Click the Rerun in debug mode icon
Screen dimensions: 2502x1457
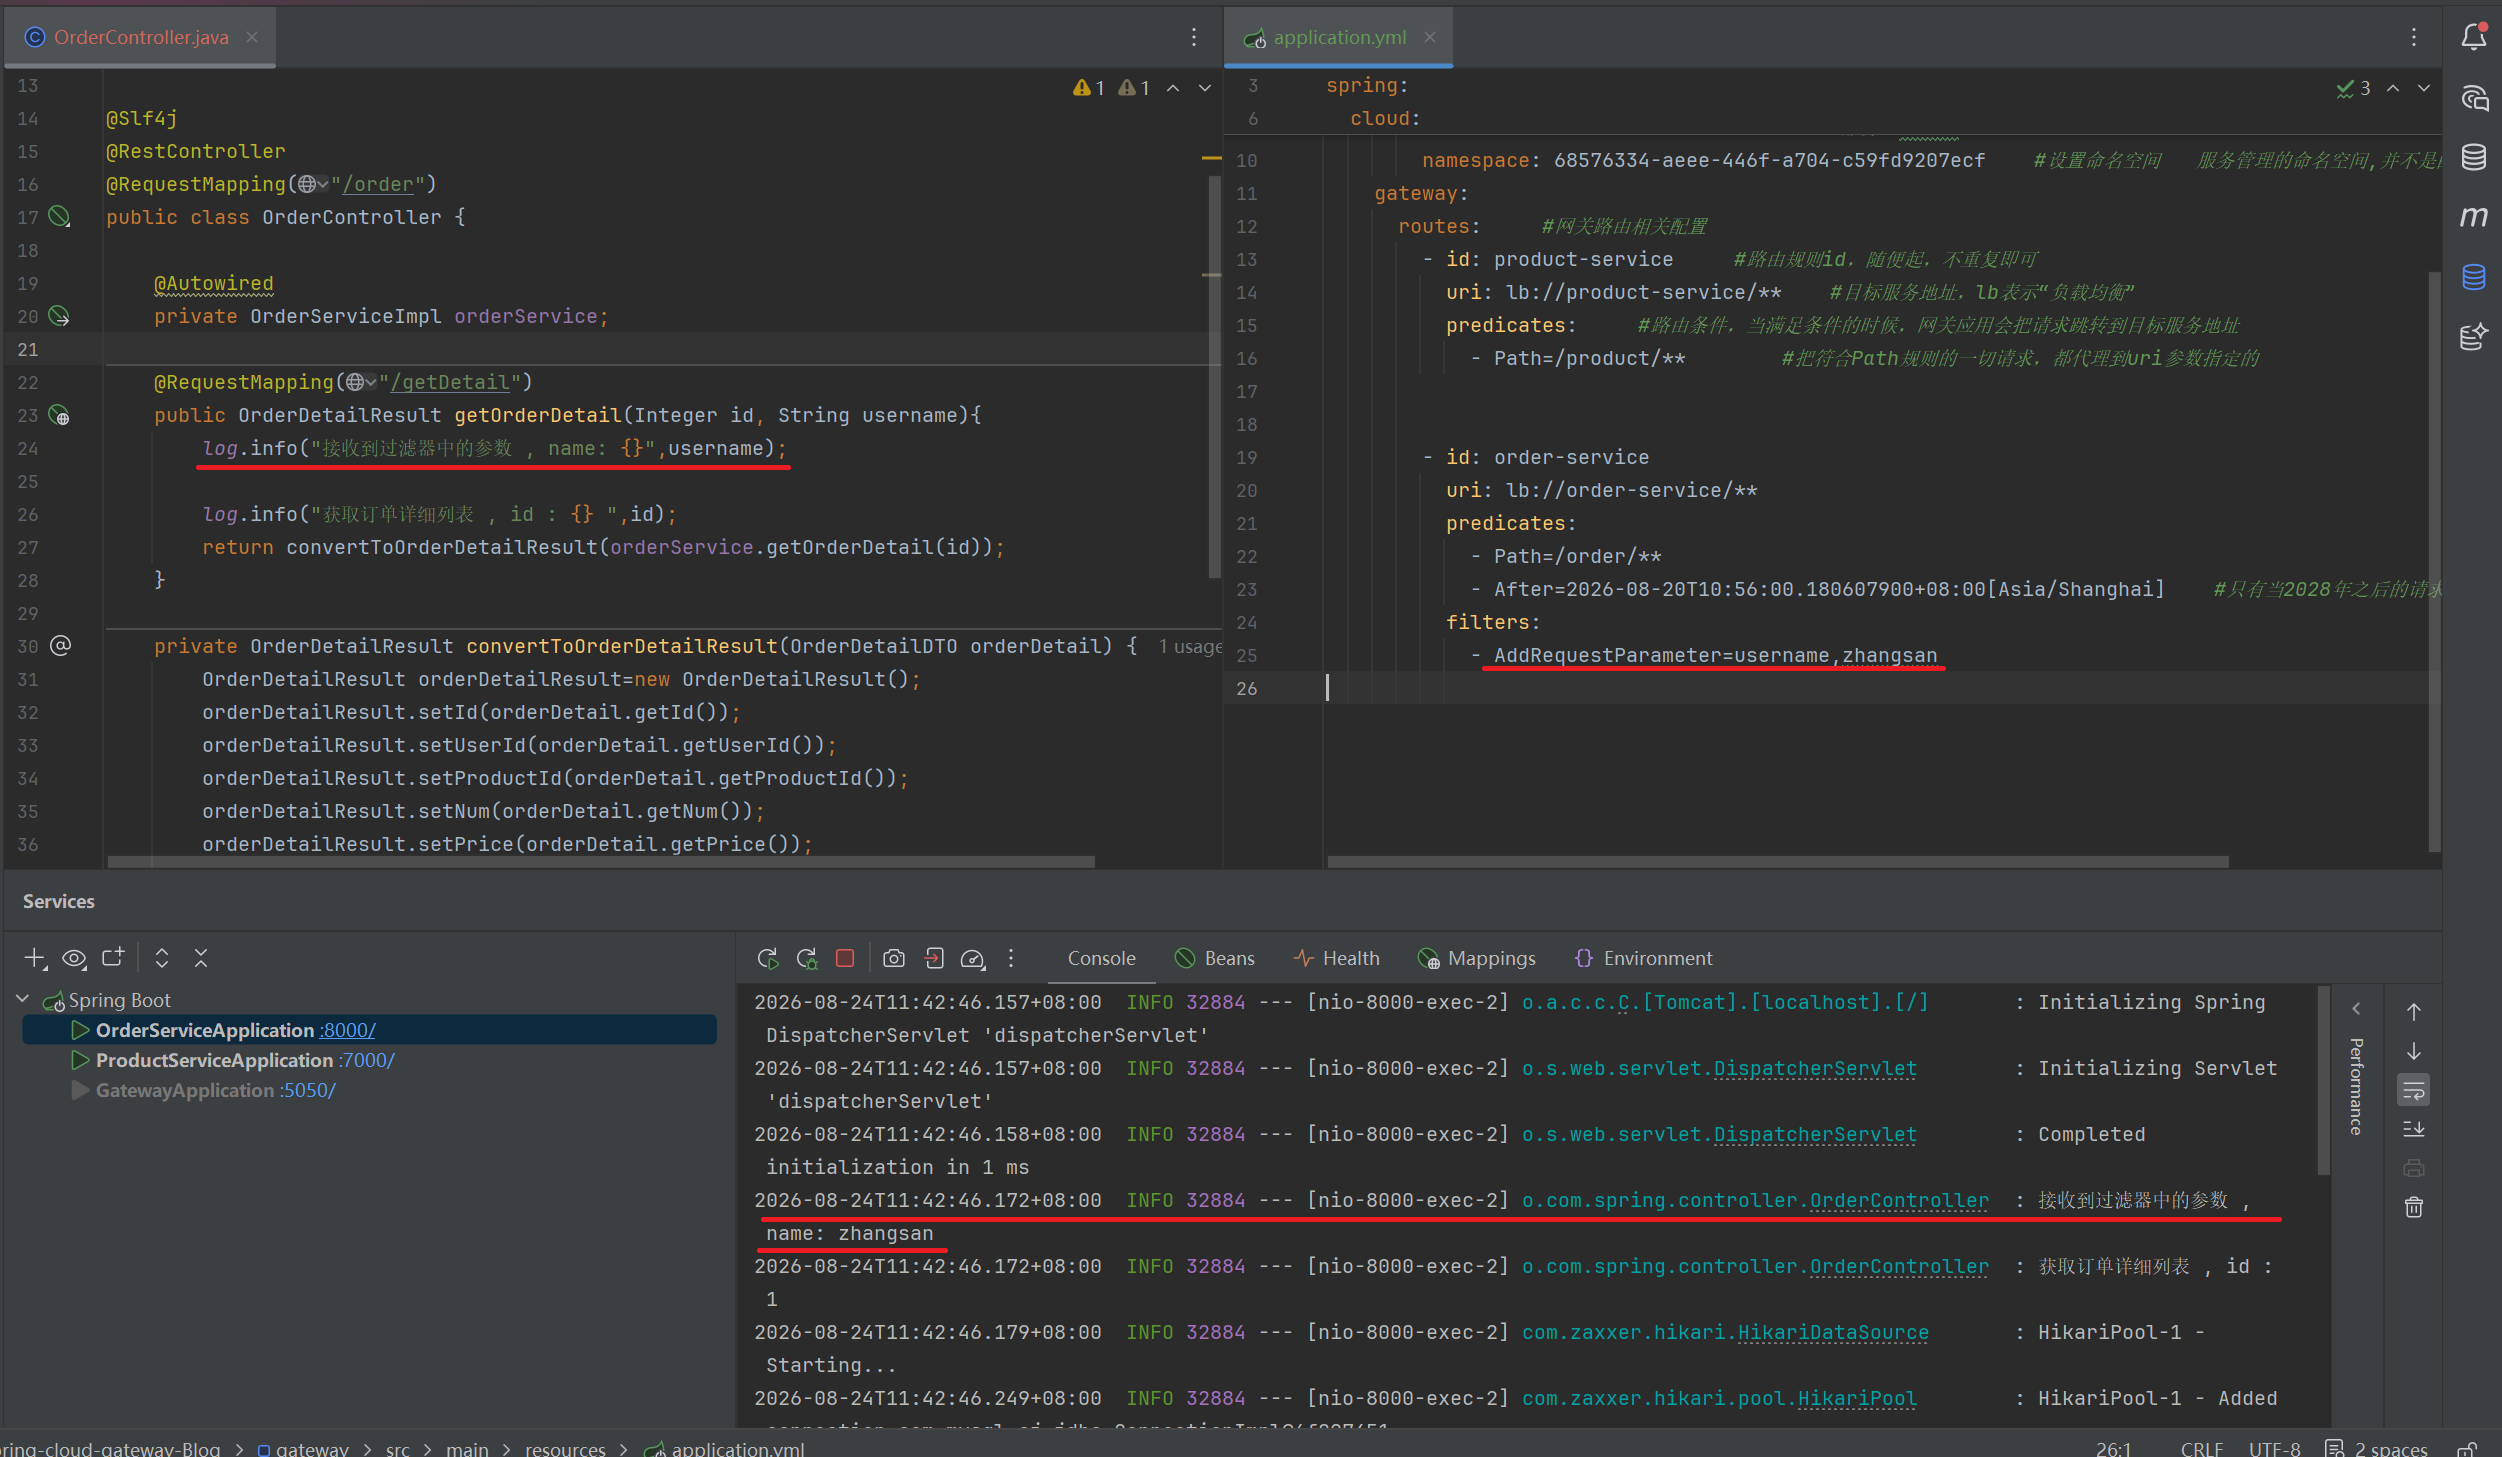coord(807,958)
